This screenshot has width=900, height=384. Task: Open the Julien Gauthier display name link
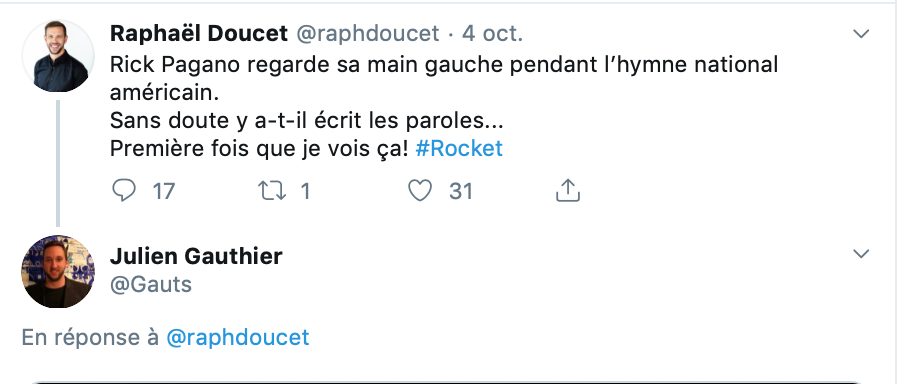196,256
